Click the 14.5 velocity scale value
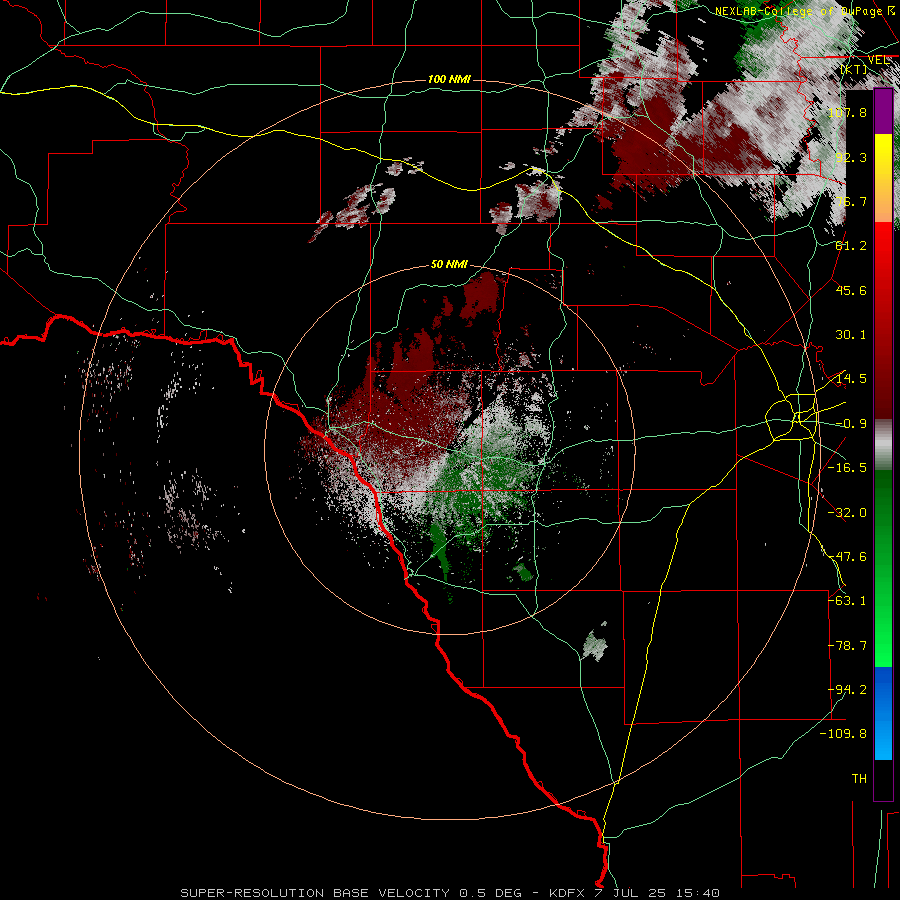This screenshot has width=900, height=900. [x=851, y=379]
